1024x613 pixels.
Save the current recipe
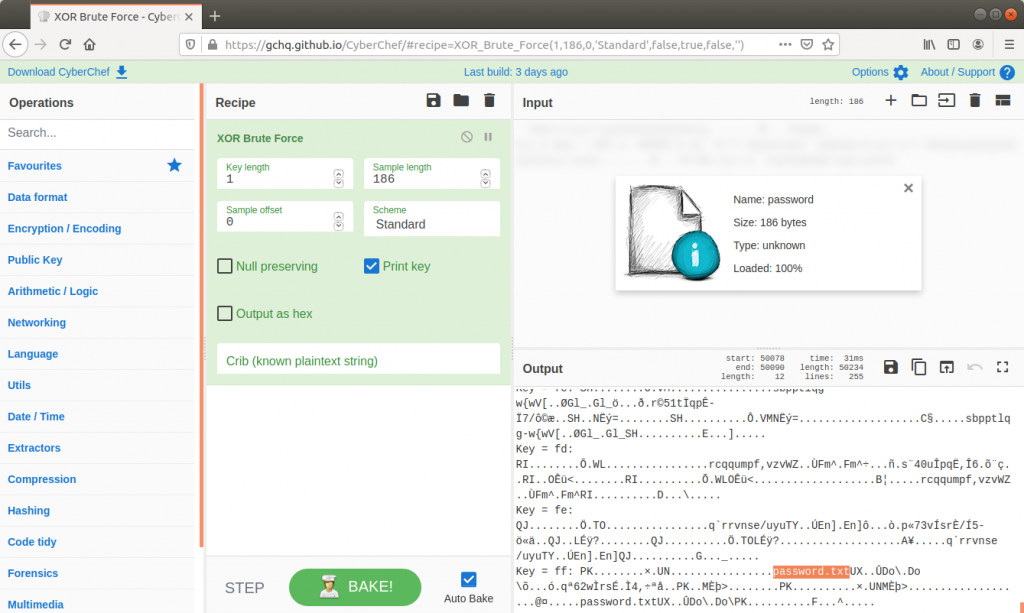tap(433, 101)
